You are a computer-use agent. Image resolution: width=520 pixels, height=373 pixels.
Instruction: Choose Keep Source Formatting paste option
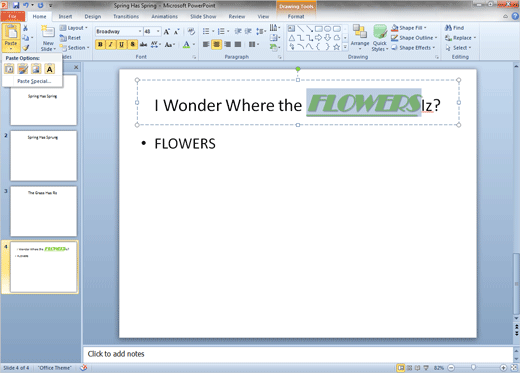23,69
